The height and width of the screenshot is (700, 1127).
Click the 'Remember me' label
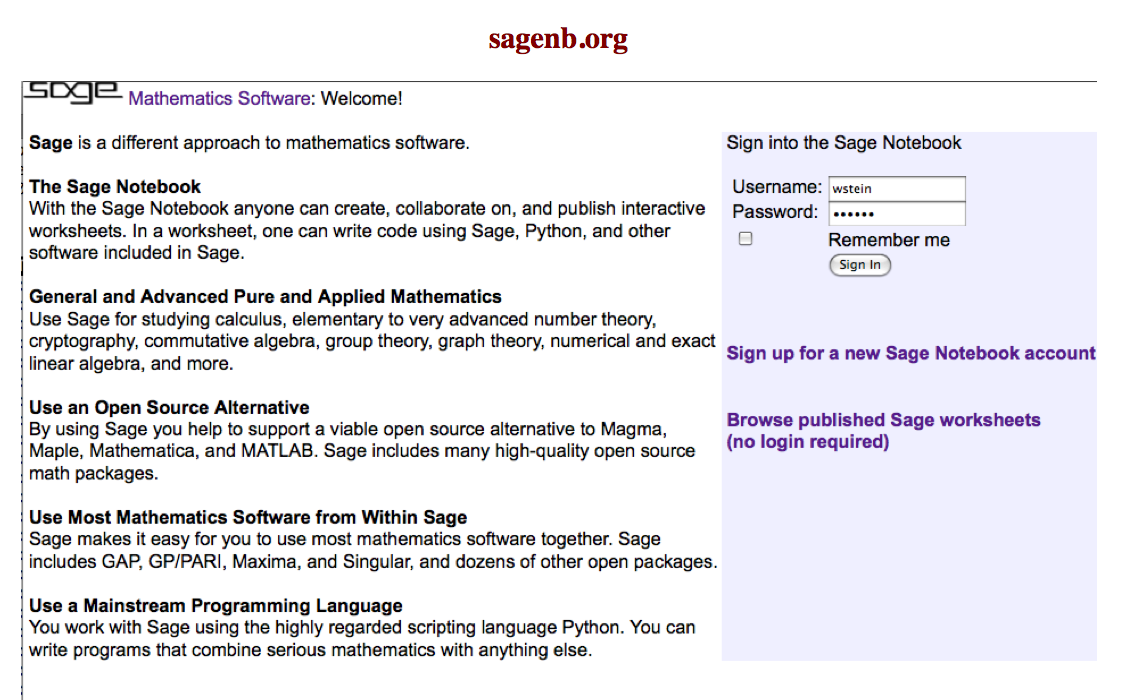889,240
